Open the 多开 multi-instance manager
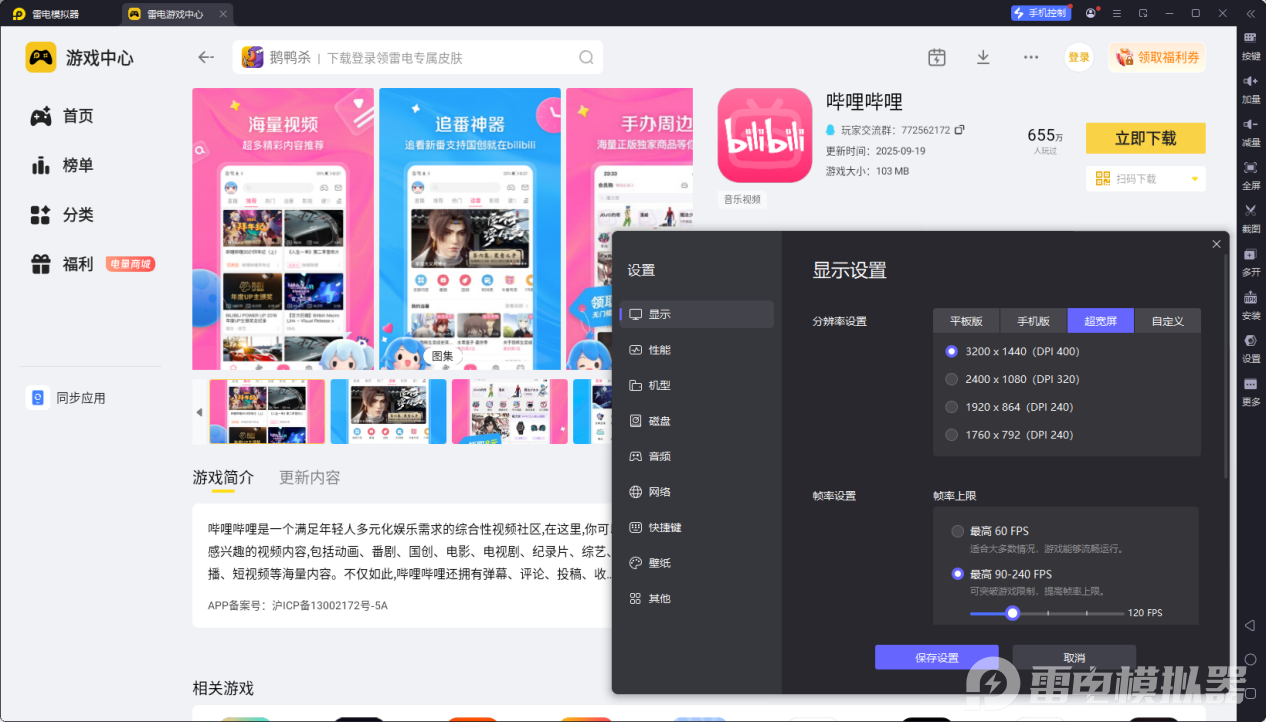 click(x=1251, y=262)
